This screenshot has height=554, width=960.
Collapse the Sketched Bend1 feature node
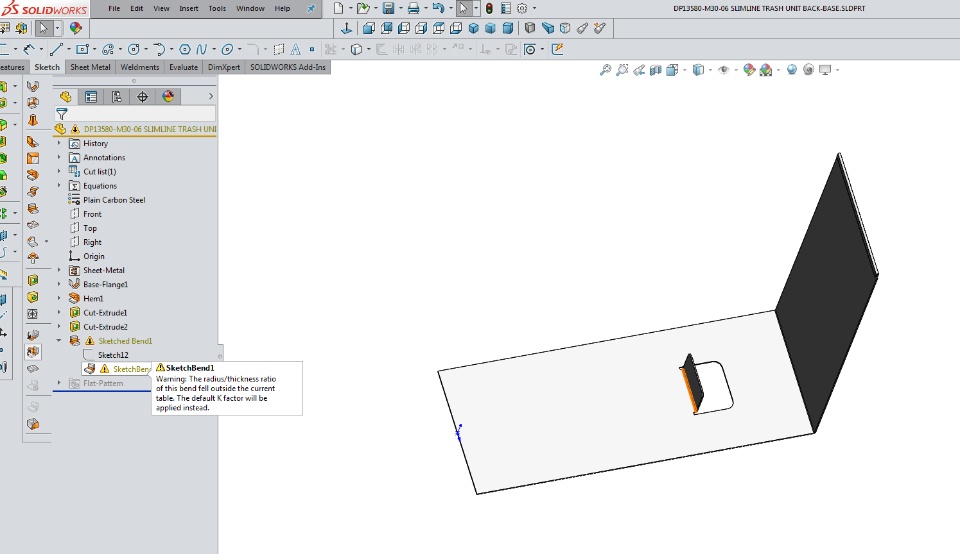[x=59, y=341]
